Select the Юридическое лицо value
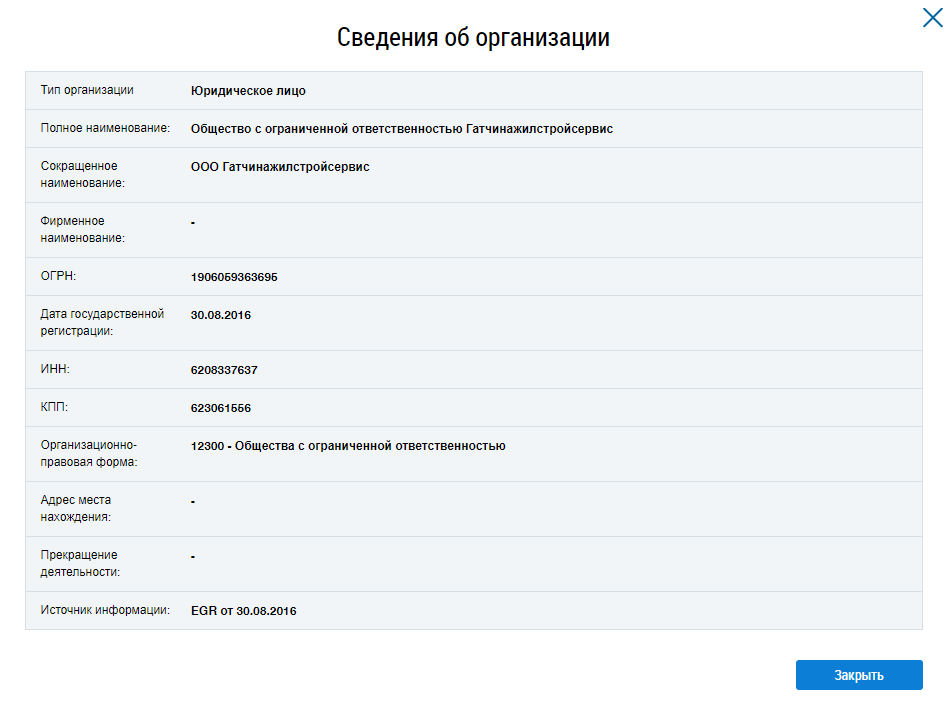 click(248, 91)
